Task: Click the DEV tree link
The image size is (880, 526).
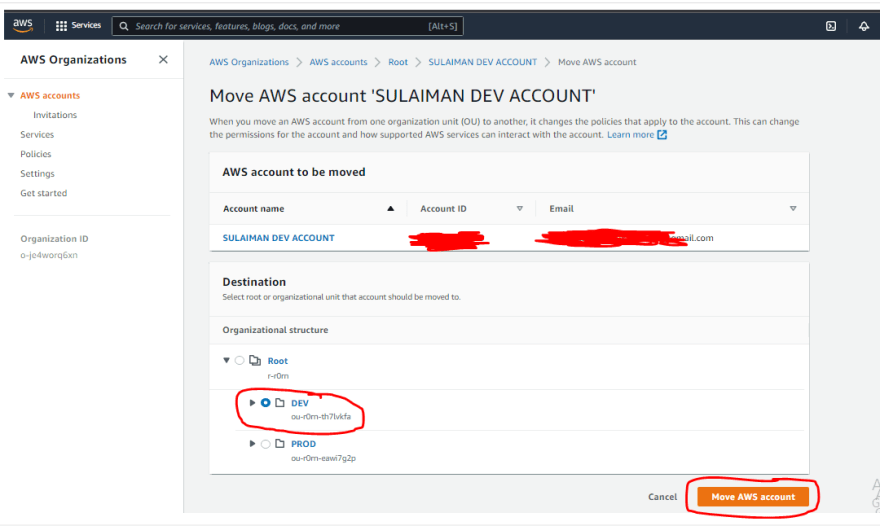Action: point(300,403)
